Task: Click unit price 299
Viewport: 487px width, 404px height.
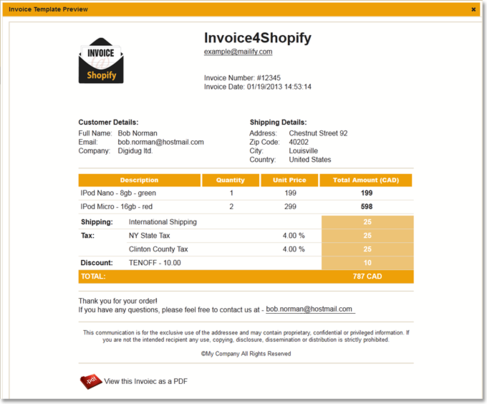Action: (x=290, y=206)
